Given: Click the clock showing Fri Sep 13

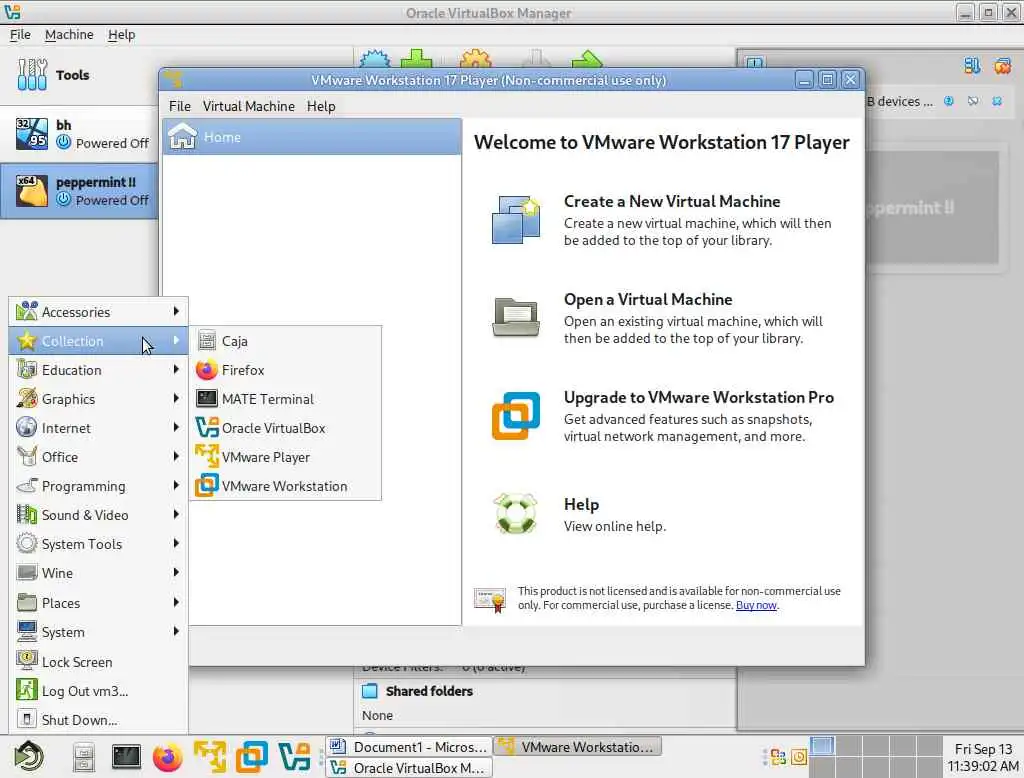Looking at the screenshot, I should point(983,757).
